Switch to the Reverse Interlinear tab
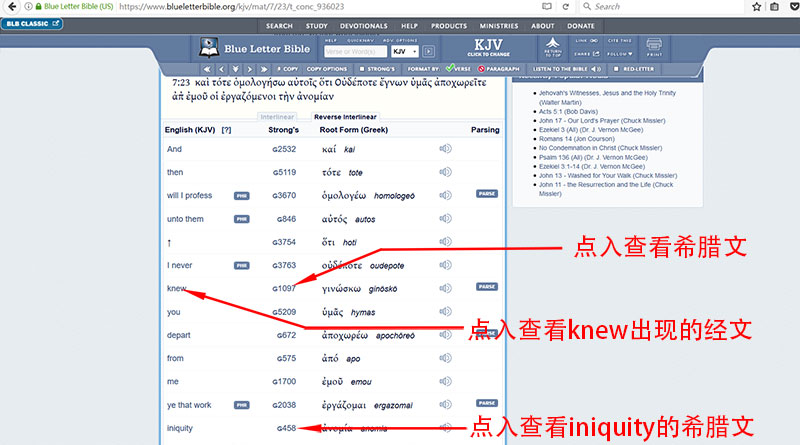Screen dimensions: 800x445 (x=345, y=117)
